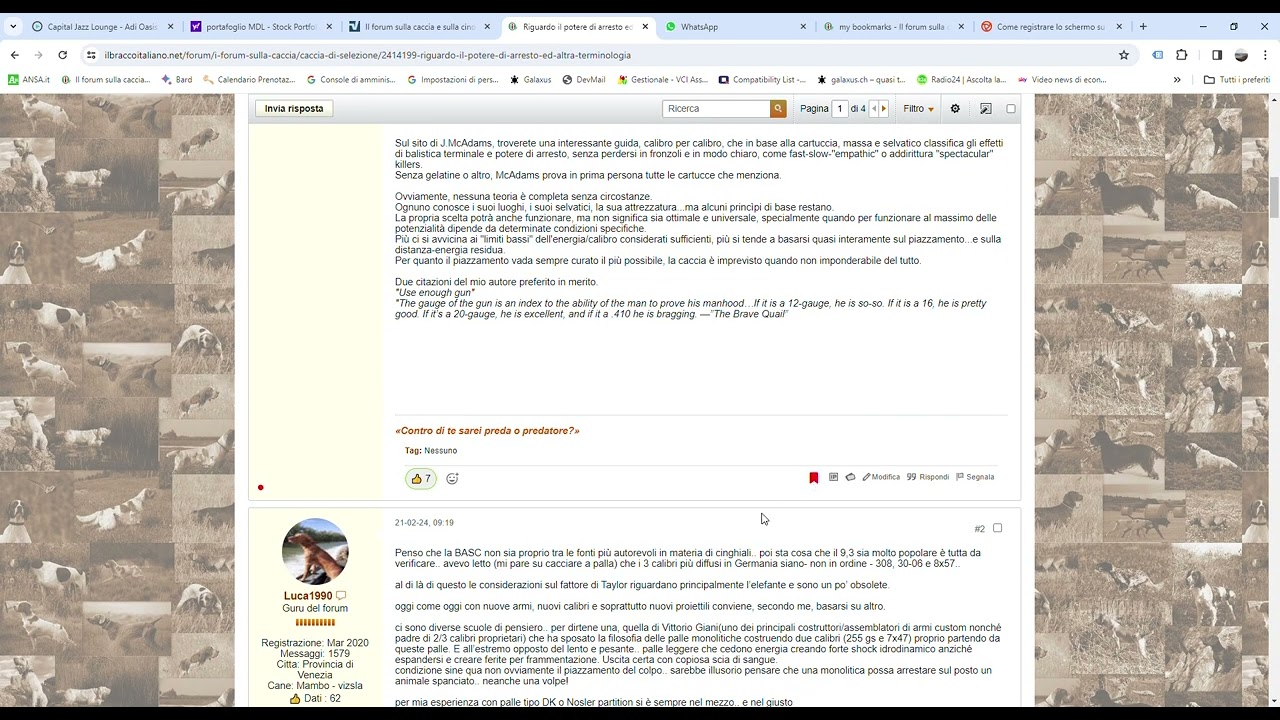Open DevMail bookmark

584,79
